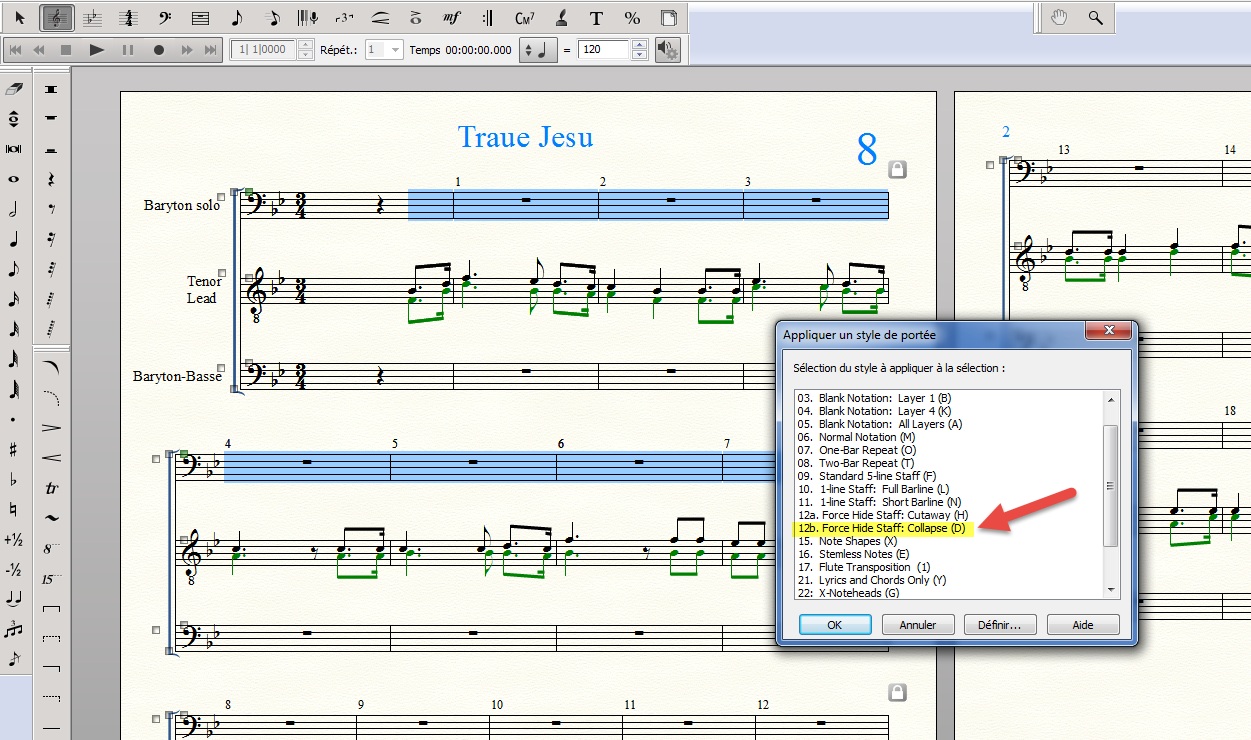Increase the tempo value stepper
The height and width of the screenshot is (740, 1251).
(641, 45)
